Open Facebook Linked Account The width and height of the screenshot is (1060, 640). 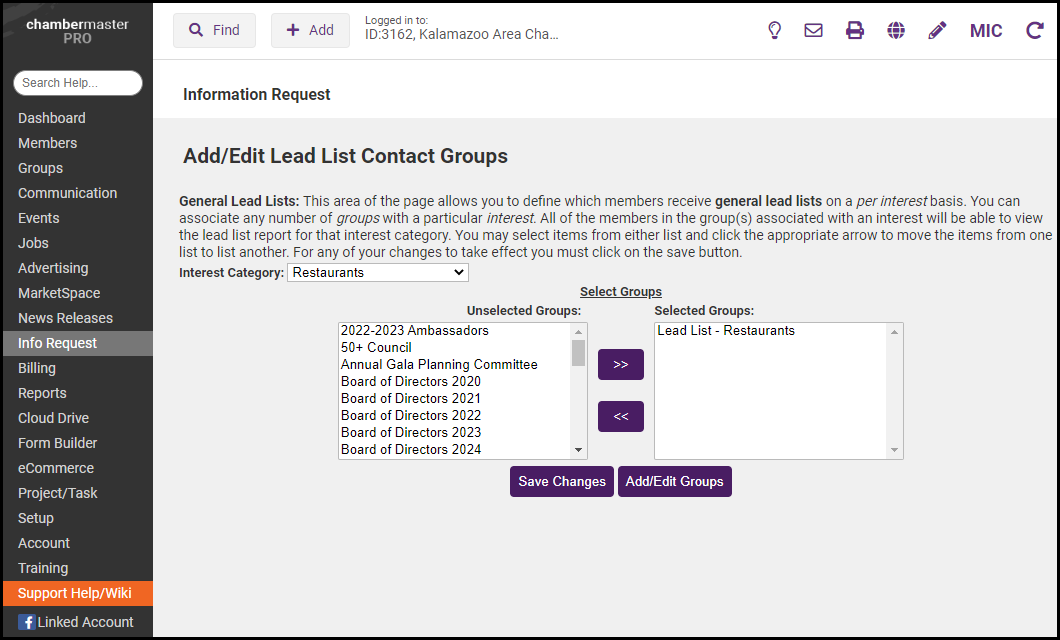pos(76,622)
